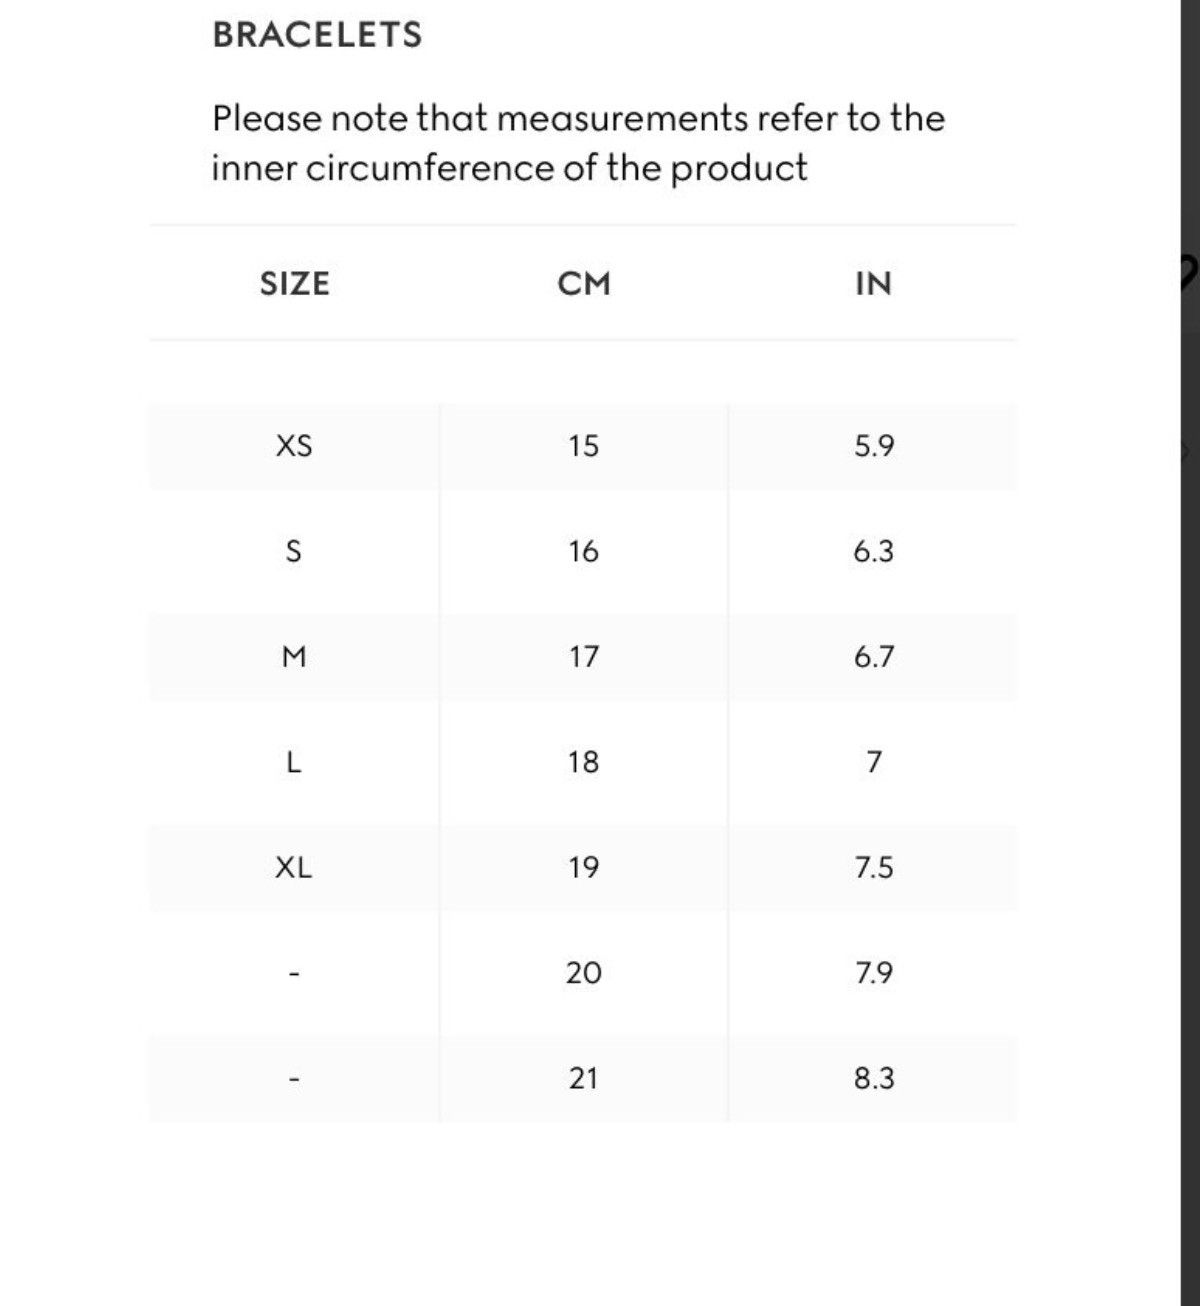
Task: Select the S size label
Action: click(x=293, y=551)
